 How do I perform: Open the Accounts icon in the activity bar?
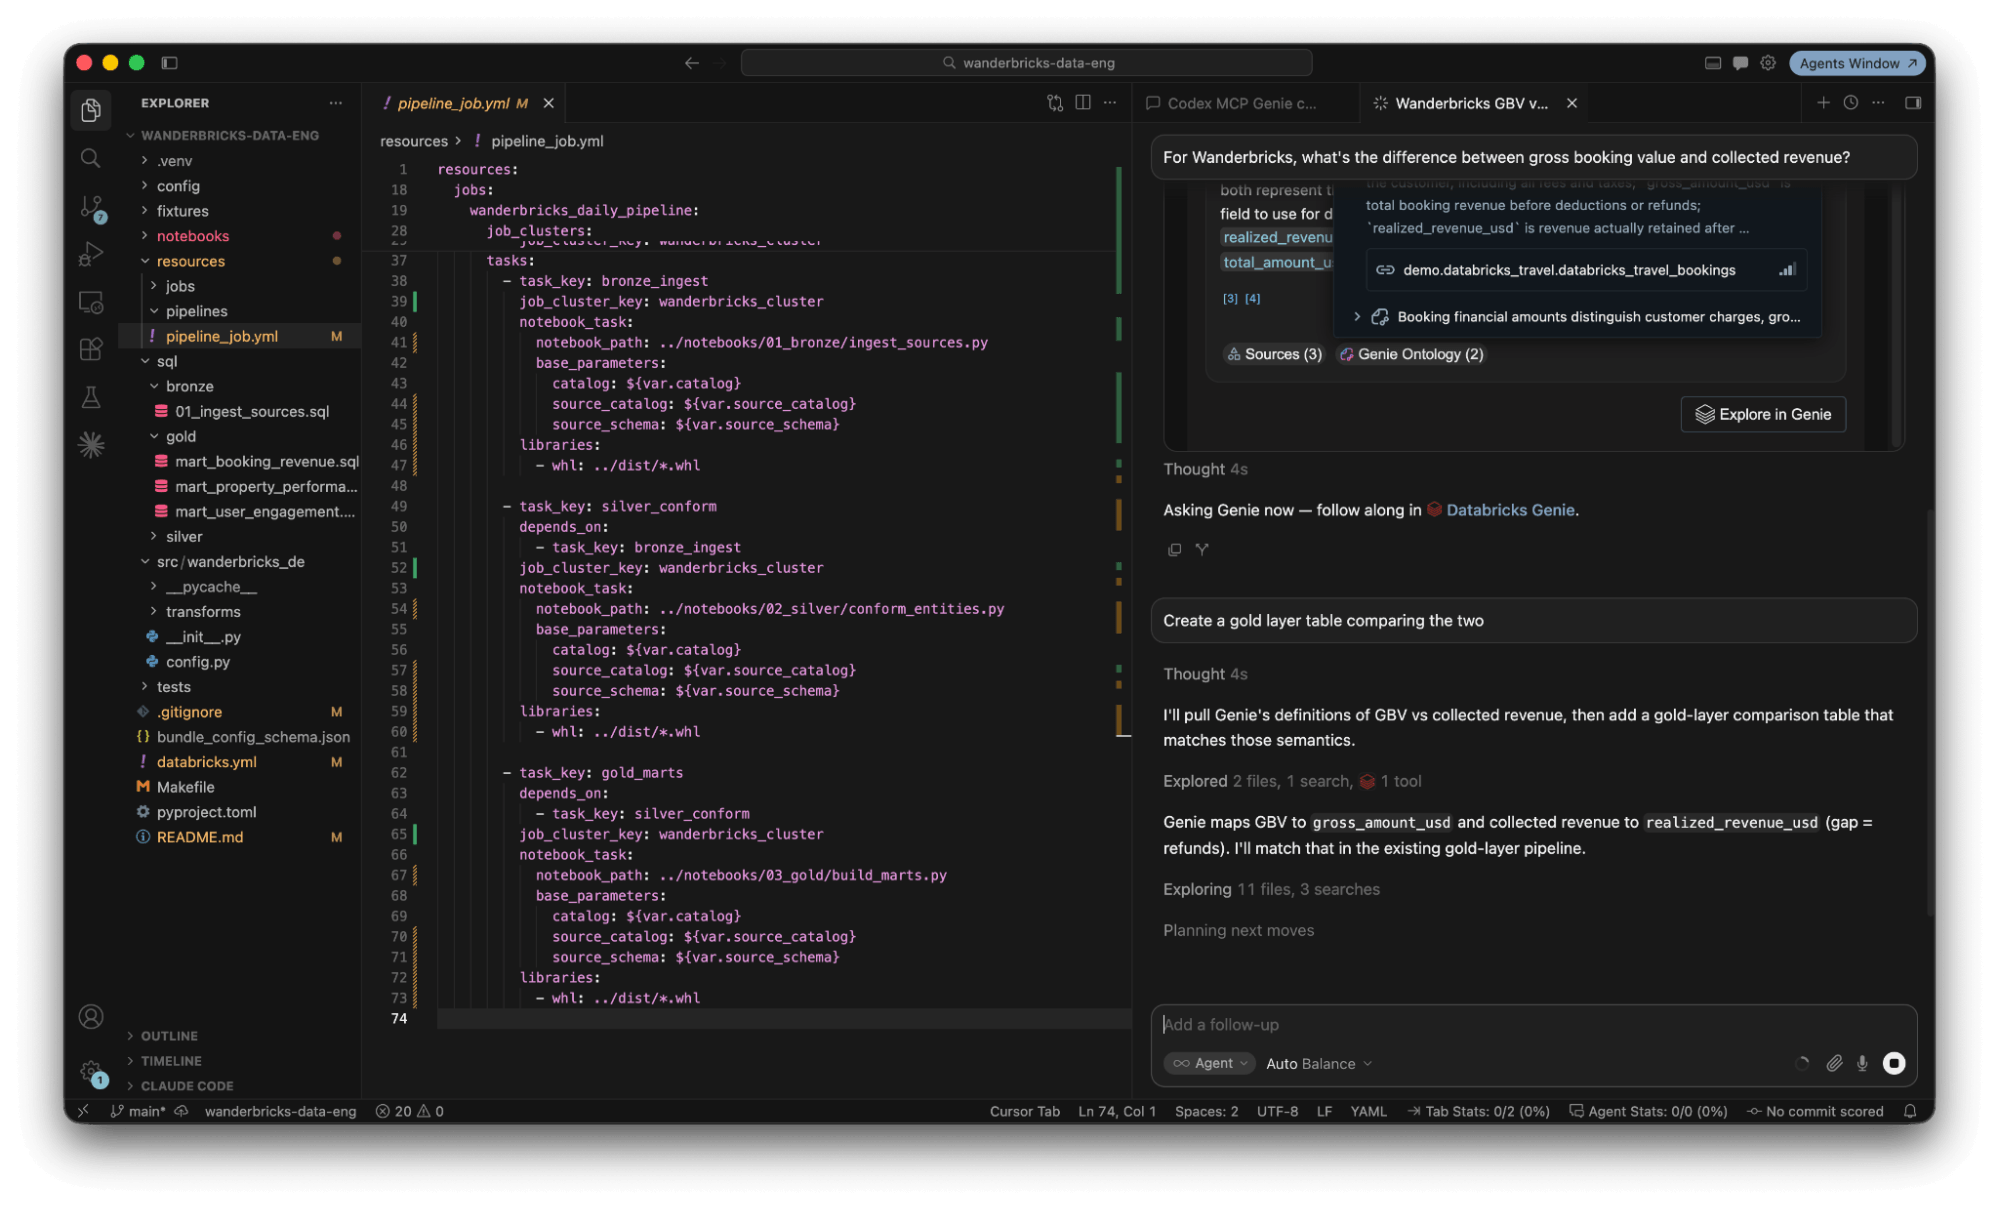[91, 1017]
